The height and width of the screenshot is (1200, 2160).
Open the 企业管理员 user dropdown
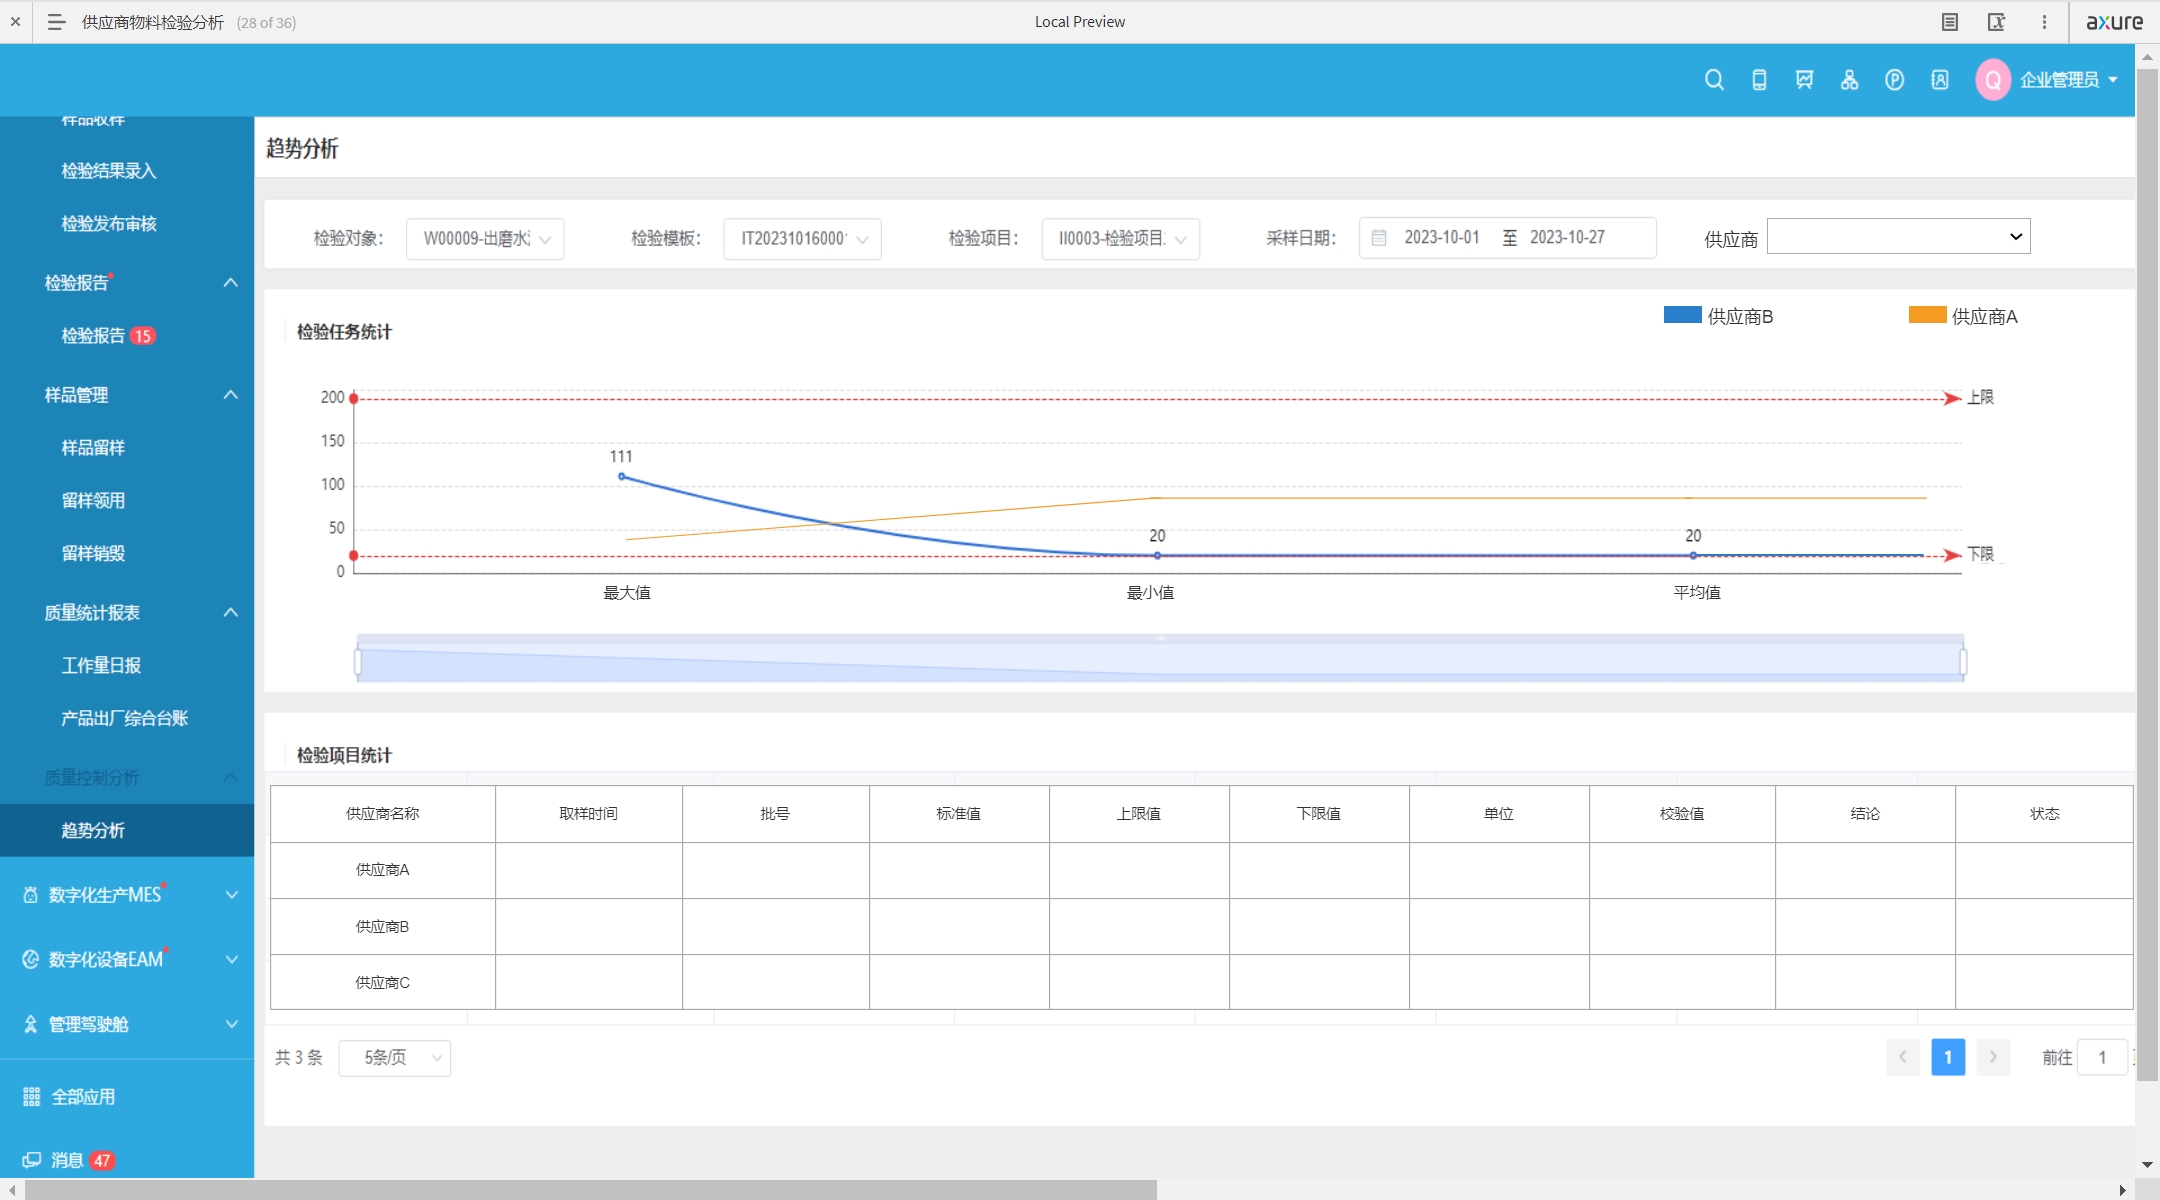coord(2069,80)
